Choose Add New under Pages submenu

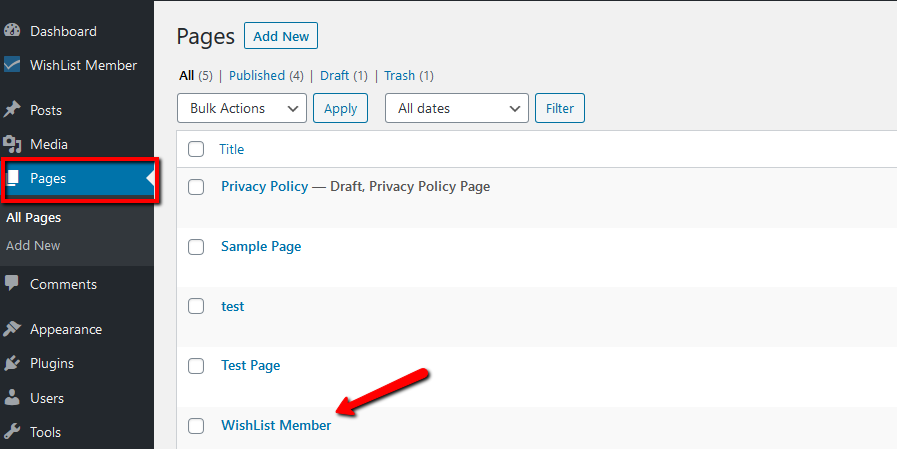click(x=33, y=245)
